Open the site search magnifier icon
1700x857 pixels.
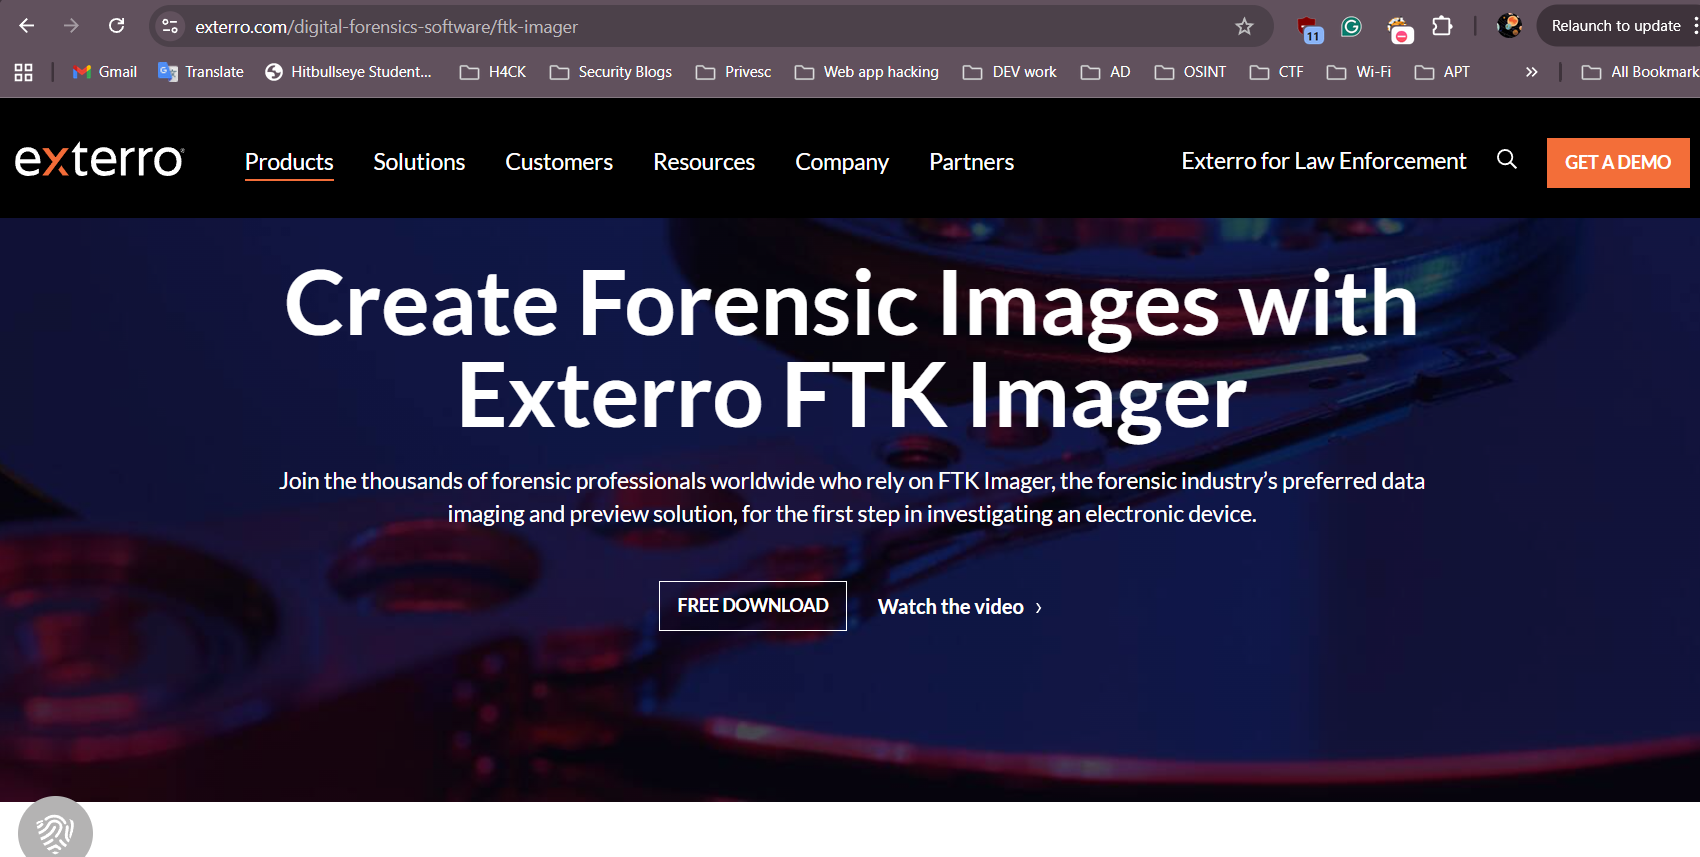tap(1507, 159)
